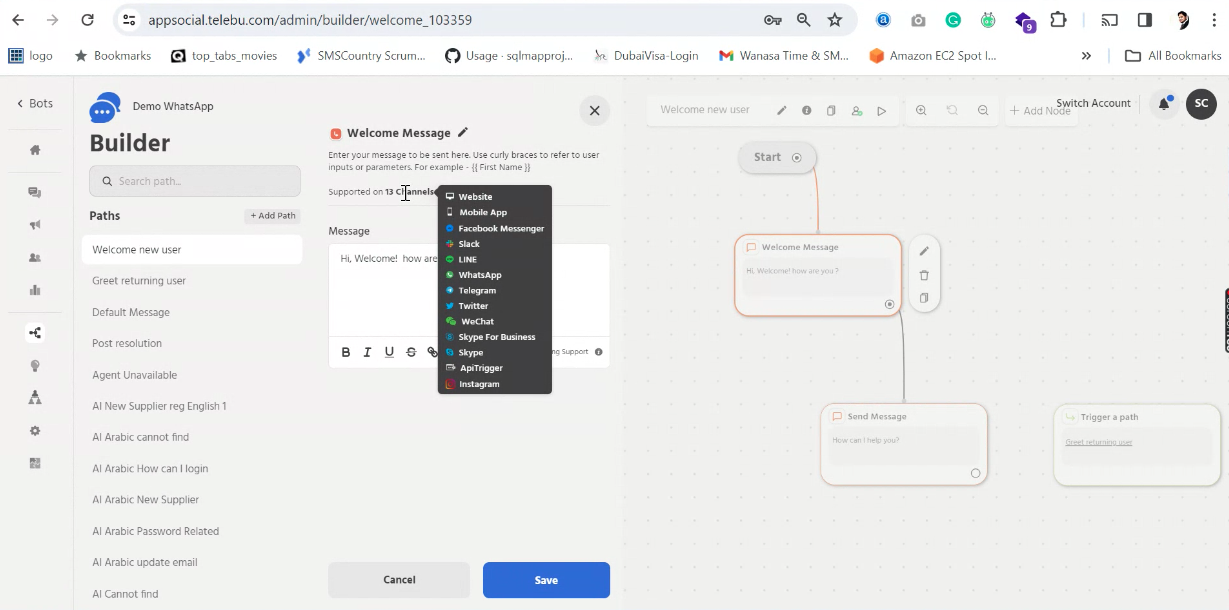This screenshot has height=610, width=1229.
Task: Open the conversations chat icon in sidebar
Action: pyautogui.click(x=35, y=192)
